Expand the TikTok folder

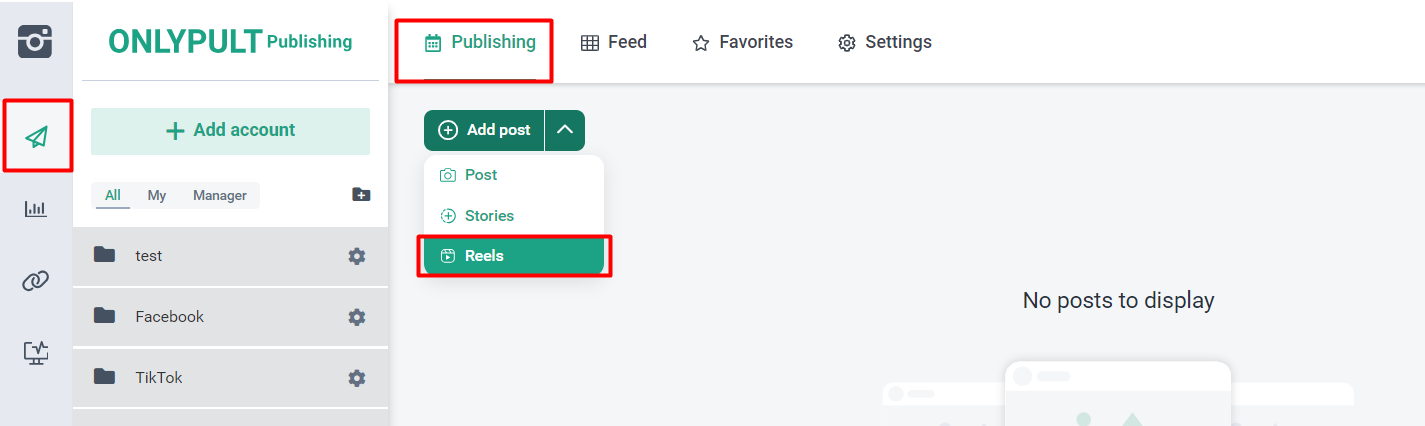coord(158,378)
